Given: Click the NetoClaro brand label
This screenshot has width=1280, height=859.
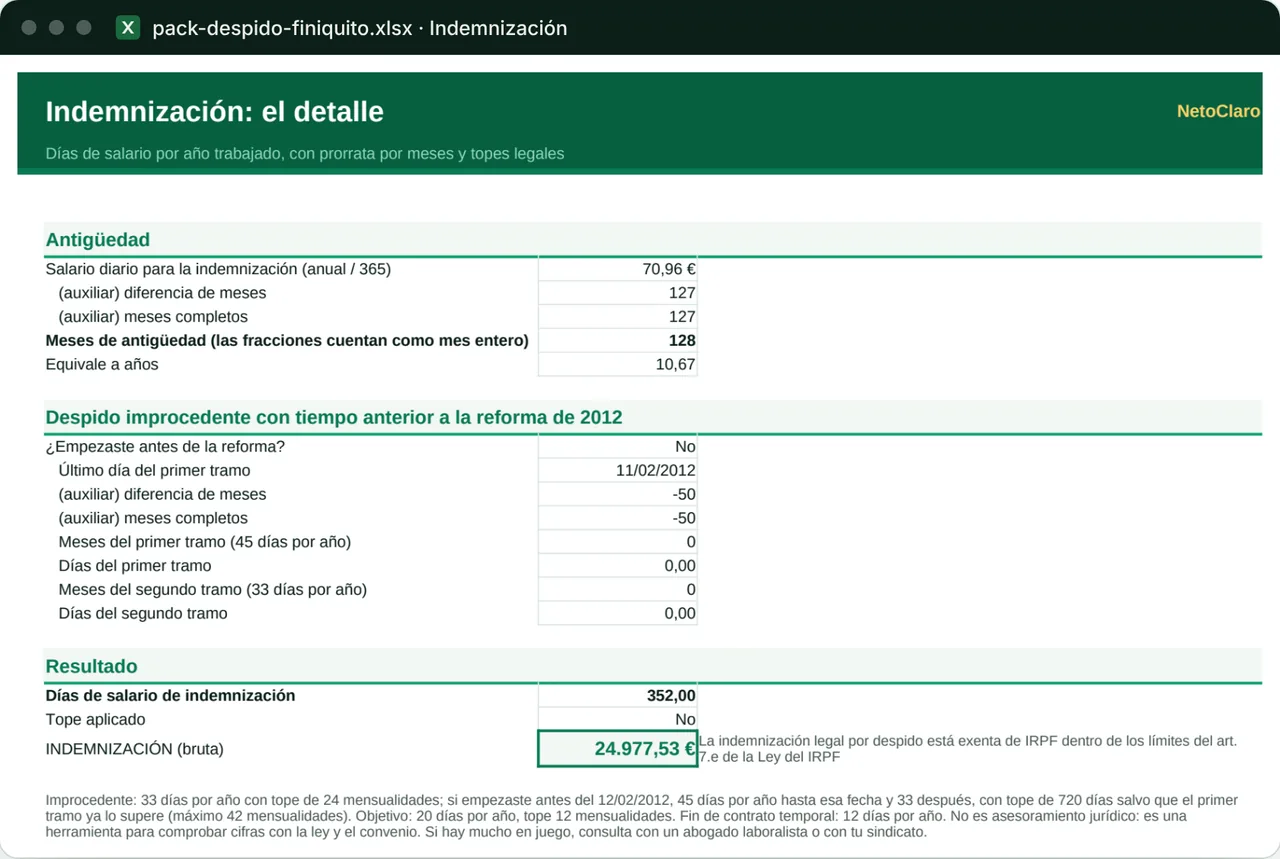Looking at the screenshot, I should click(1218, 111).
